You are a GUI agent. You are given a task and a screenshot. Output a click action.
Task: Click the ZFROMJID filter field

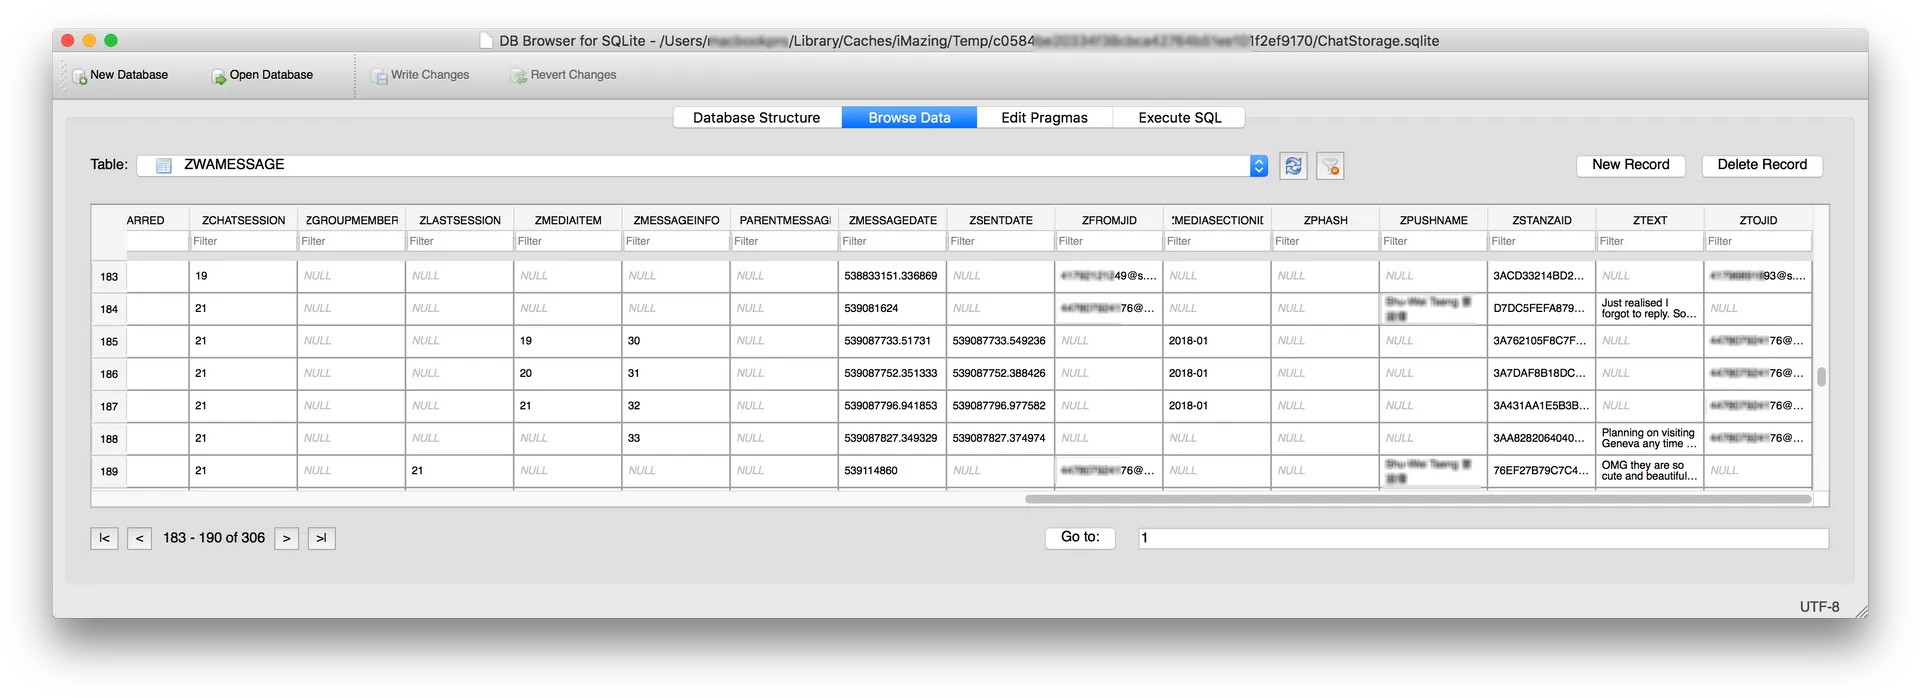pos(1109,241)
